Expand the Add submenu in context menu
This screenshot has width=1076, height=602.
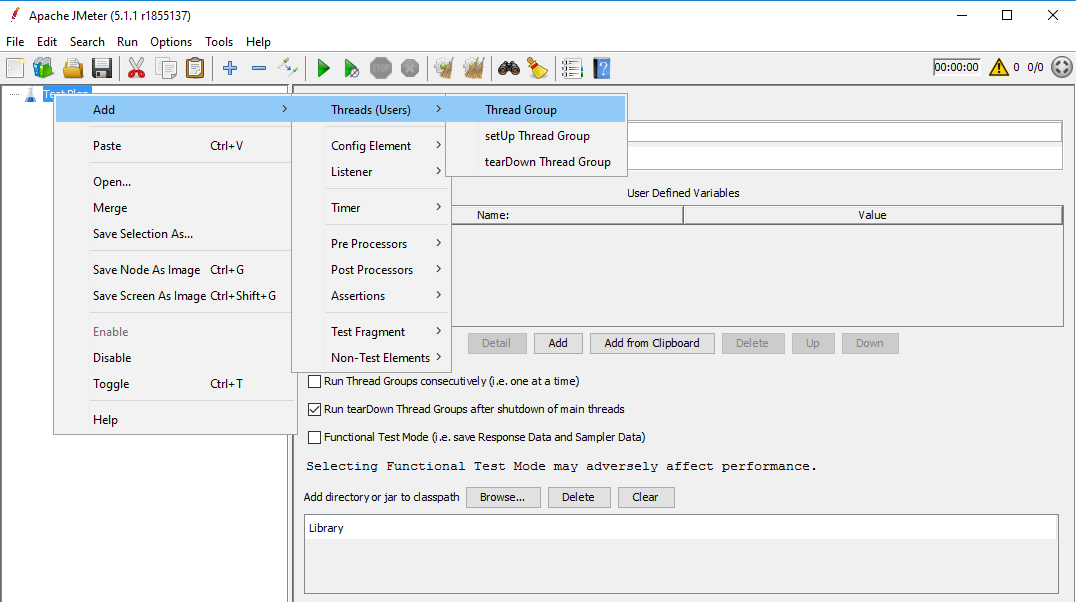pyautogui.click(x=175, y=109)
